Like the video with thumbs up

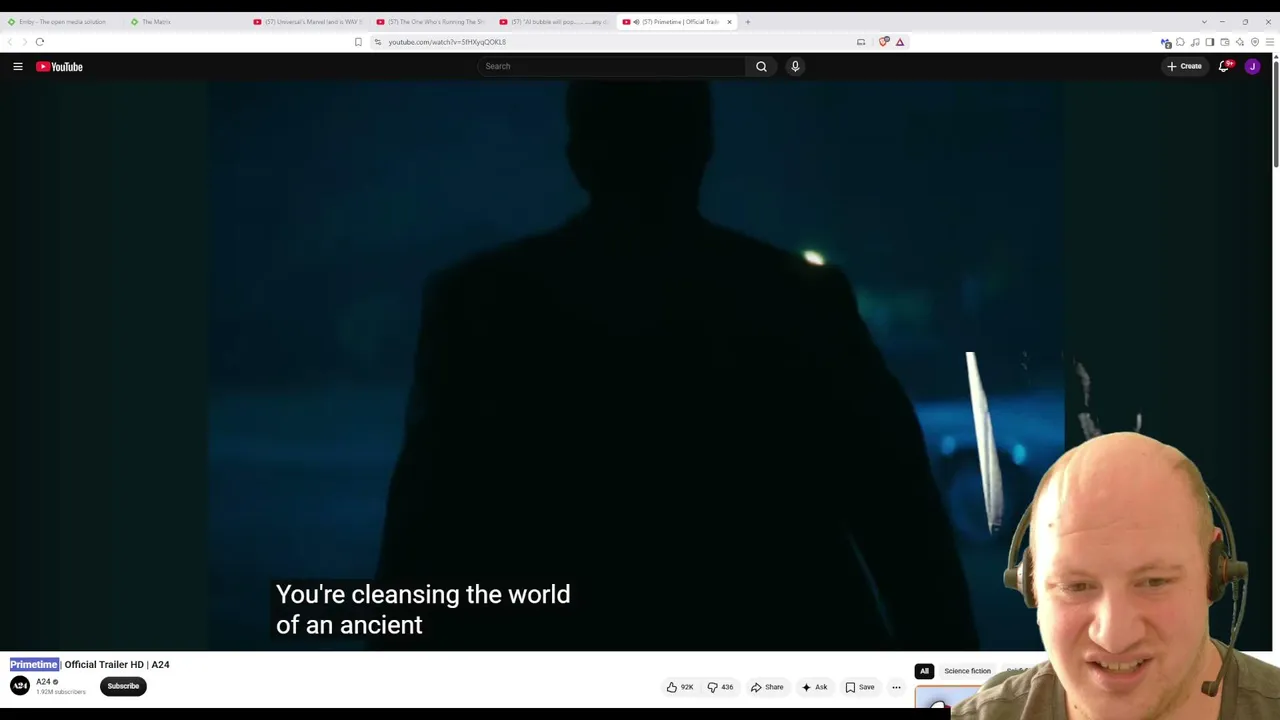tap(680, 687)
